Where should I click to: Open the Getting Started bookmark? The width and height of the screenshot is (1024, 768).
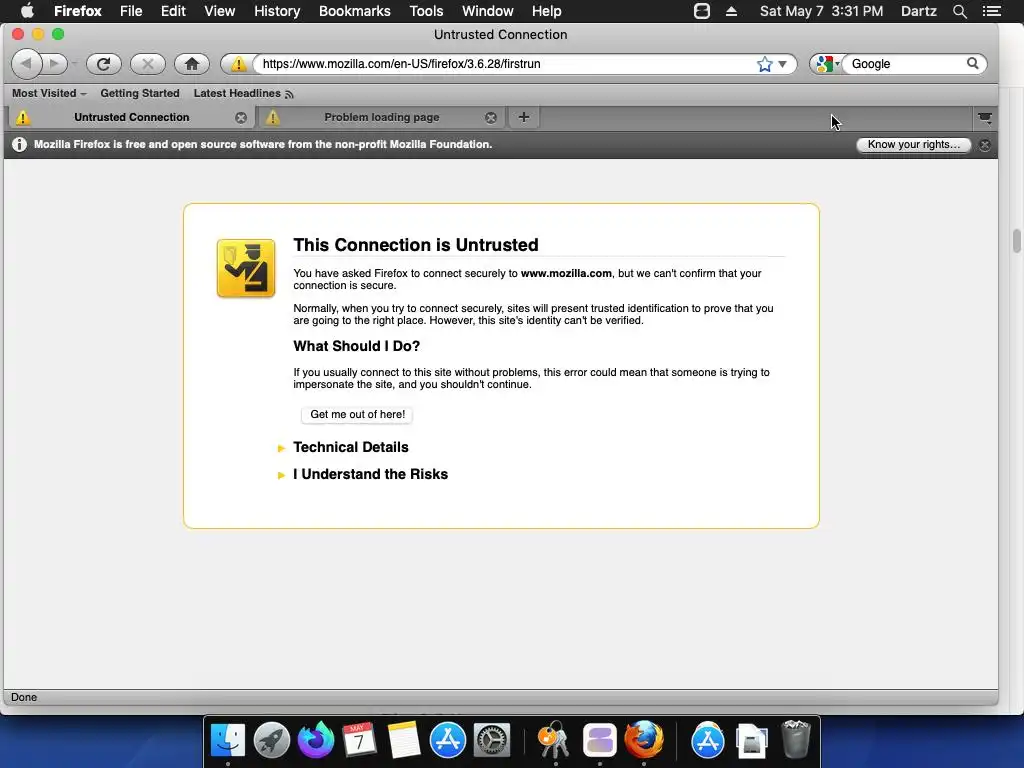pos(140,93)
